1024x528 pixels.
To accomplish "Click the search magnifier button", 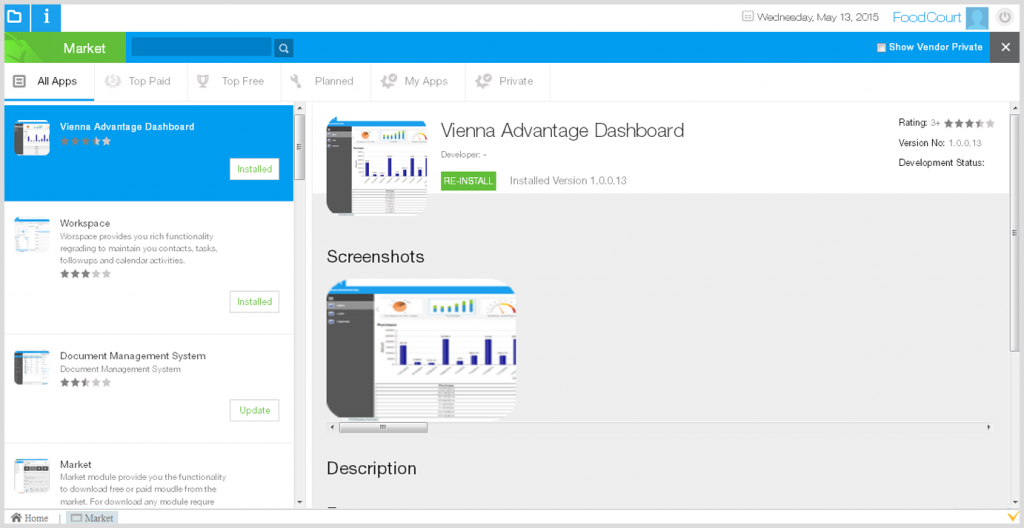I will coord(283,48).
